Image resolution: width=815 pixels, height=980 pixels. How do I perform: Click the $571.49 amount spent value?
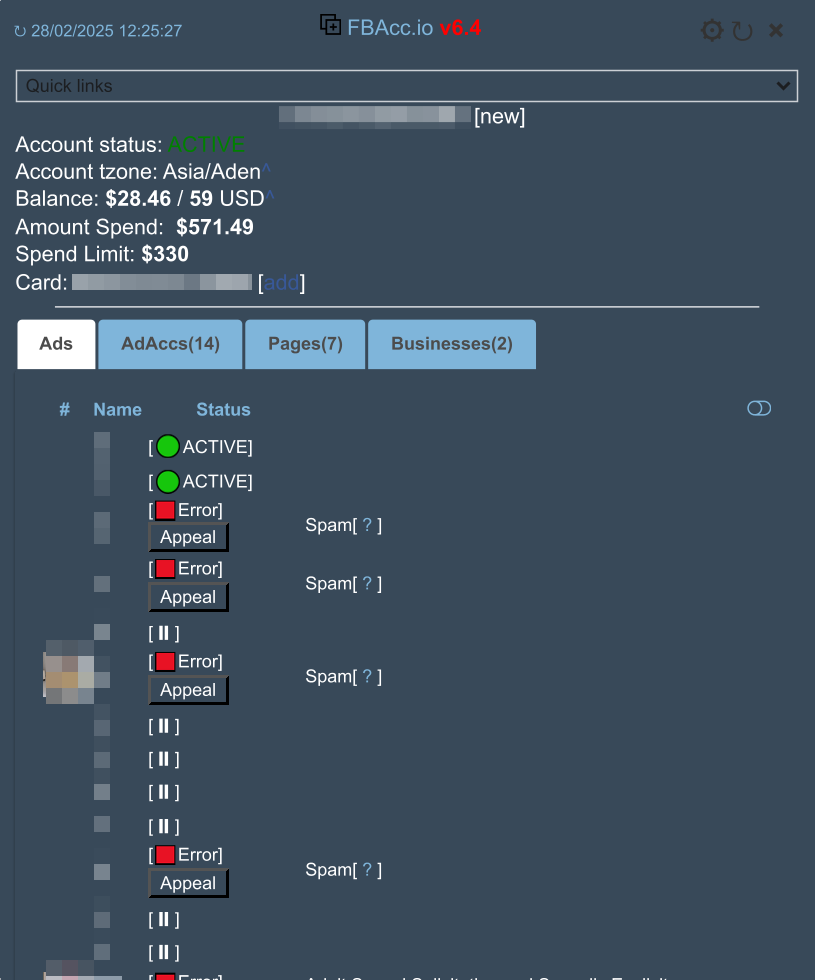click(x=215, y=227)
